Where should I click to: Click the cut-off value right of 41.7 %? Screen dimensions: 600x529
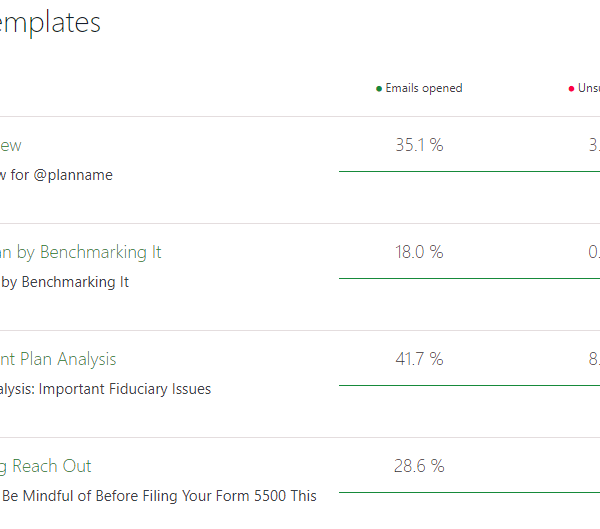click(x=593, y=359)
